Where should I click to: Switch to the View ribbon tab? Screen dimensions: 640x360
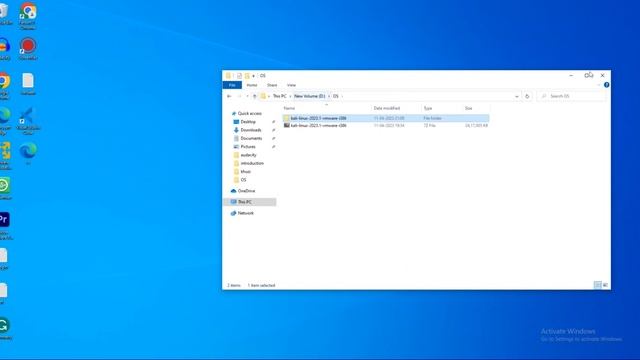pyautogui.click(x=291, y=85)
